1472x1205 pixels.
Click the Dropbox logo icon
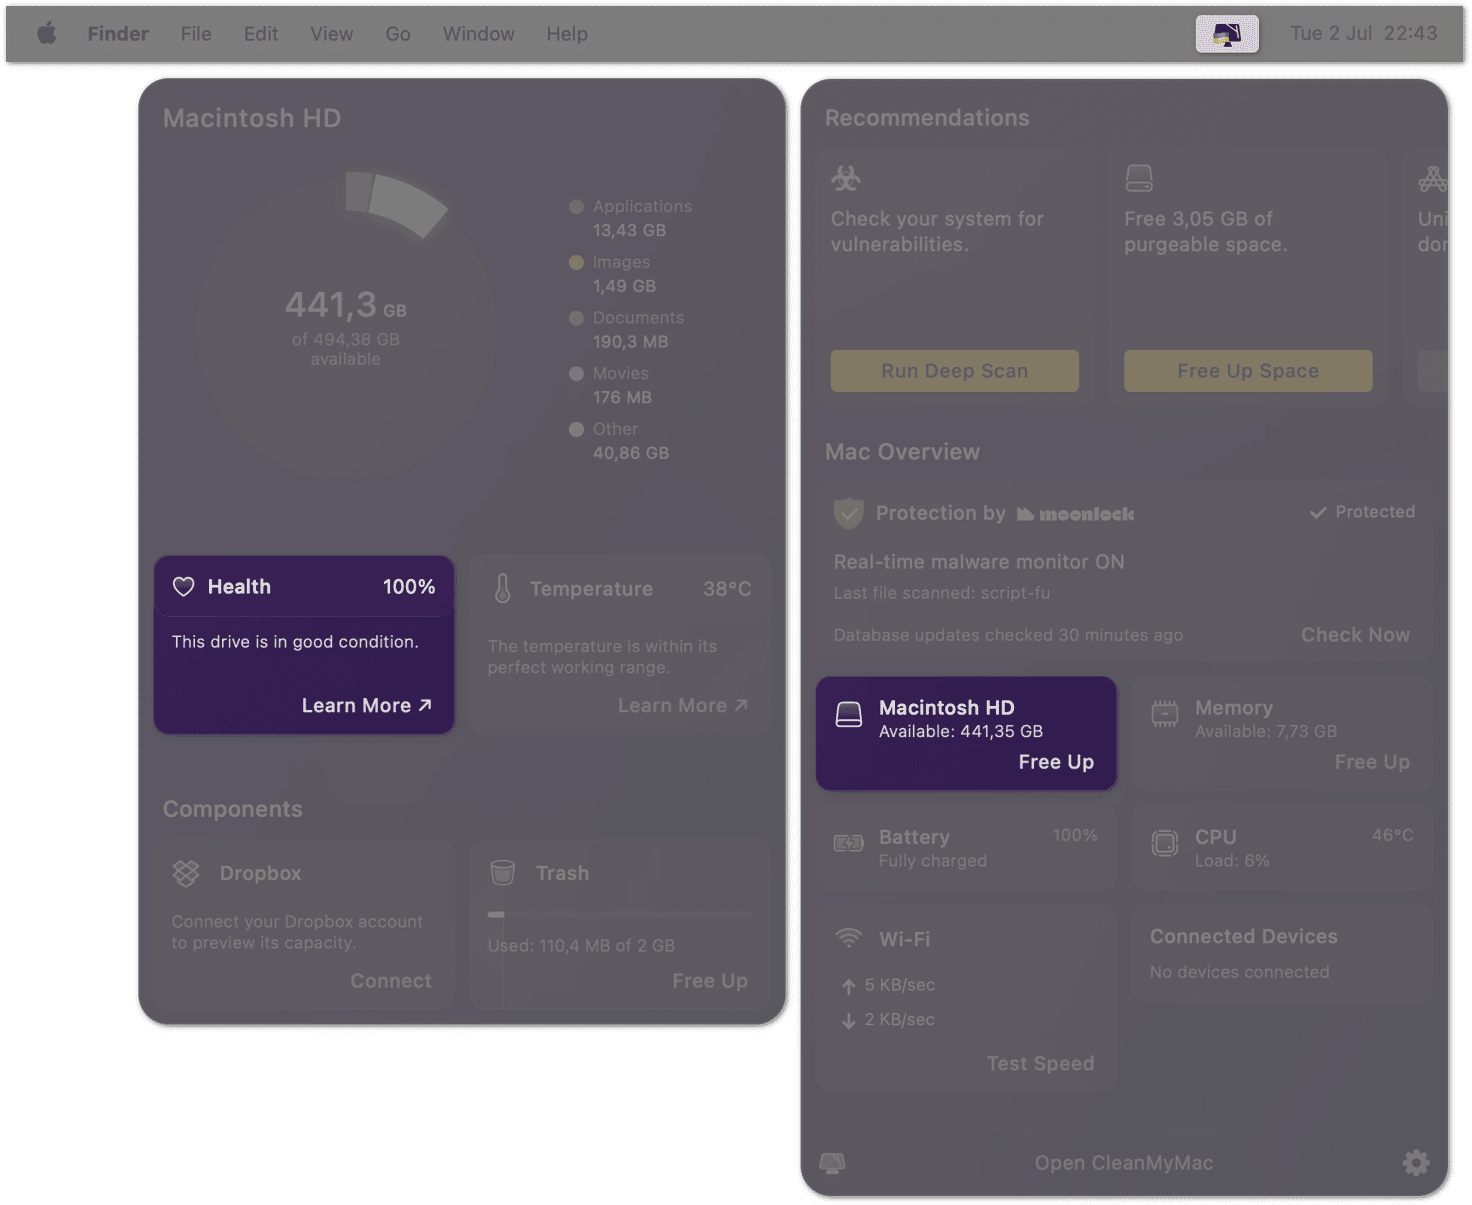[186, 873]
